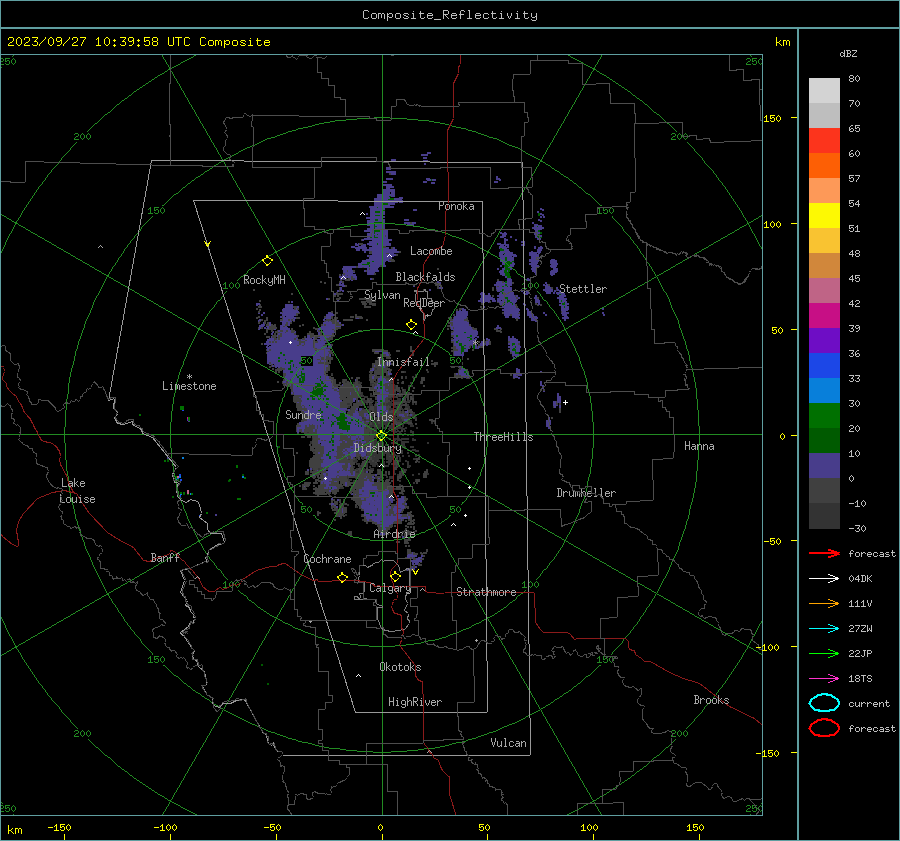Click the Hanna town label
This screenshot has width=900, height=841.
point(699,446)
